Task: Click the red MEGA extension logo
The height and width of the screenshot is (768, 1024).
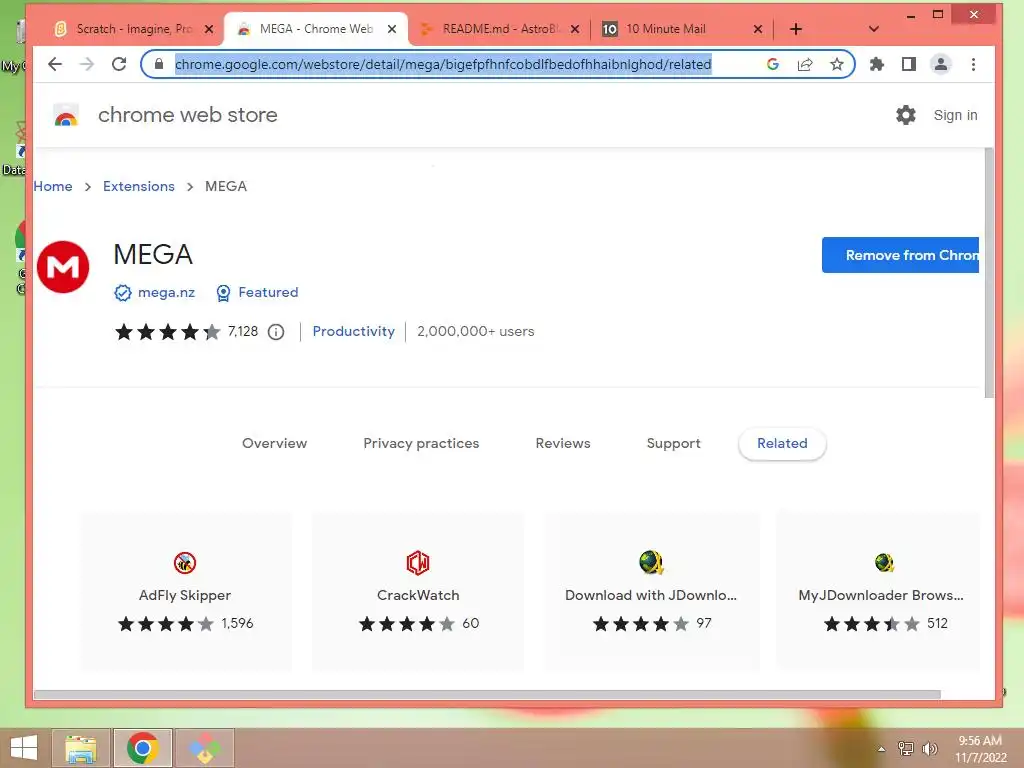Action: coord(63,266)
